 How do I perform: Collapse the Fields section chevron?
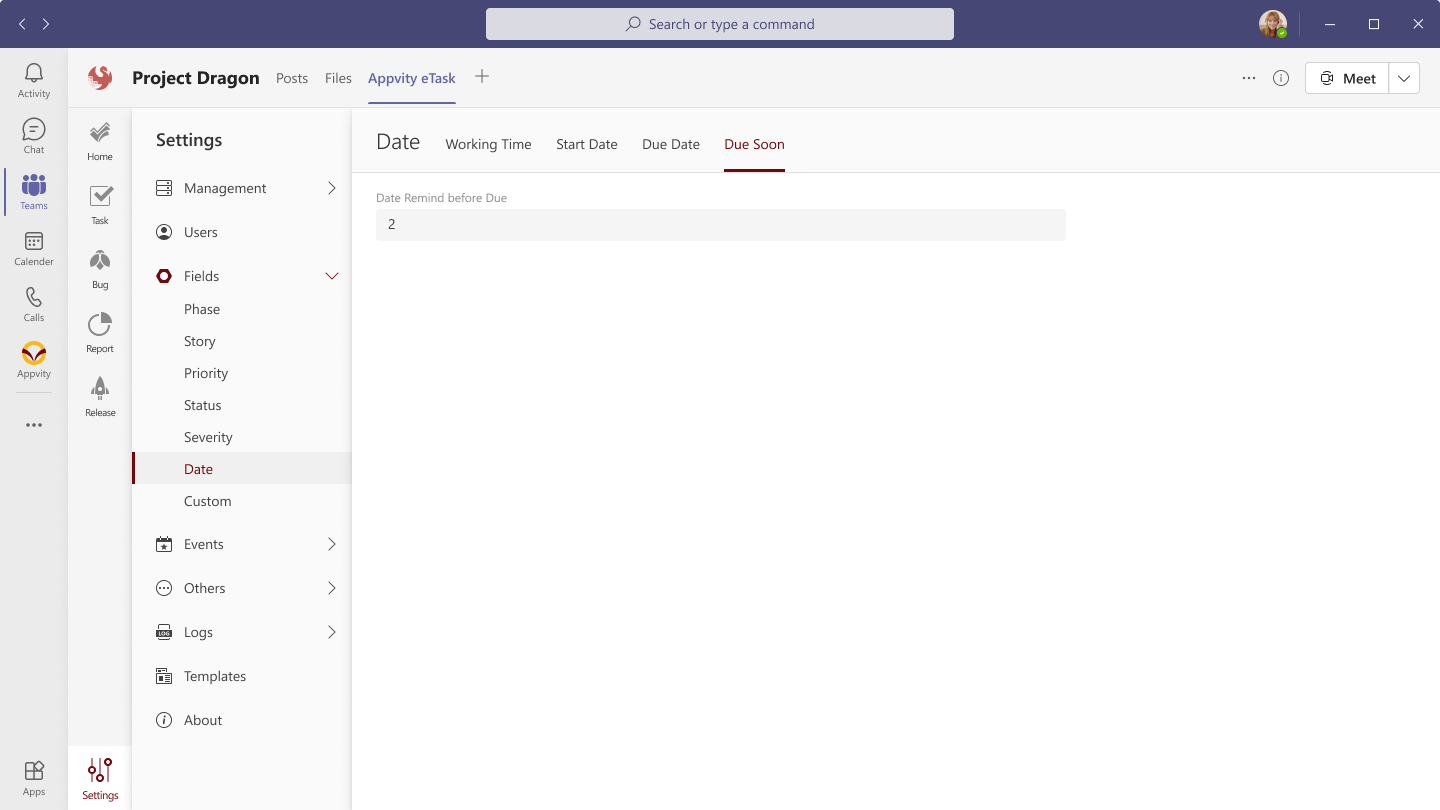pyautogui.click(x=332, y=276)
